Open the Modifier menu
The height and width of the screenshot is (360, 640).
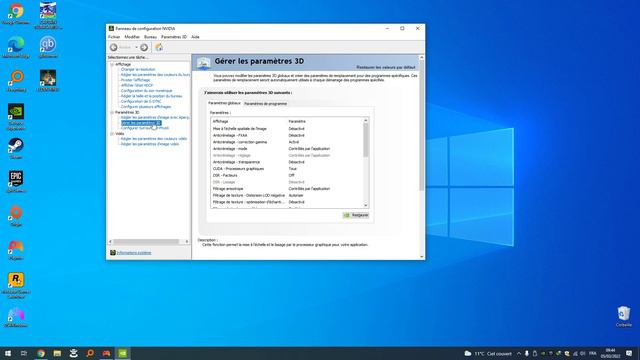click(132, 37)
